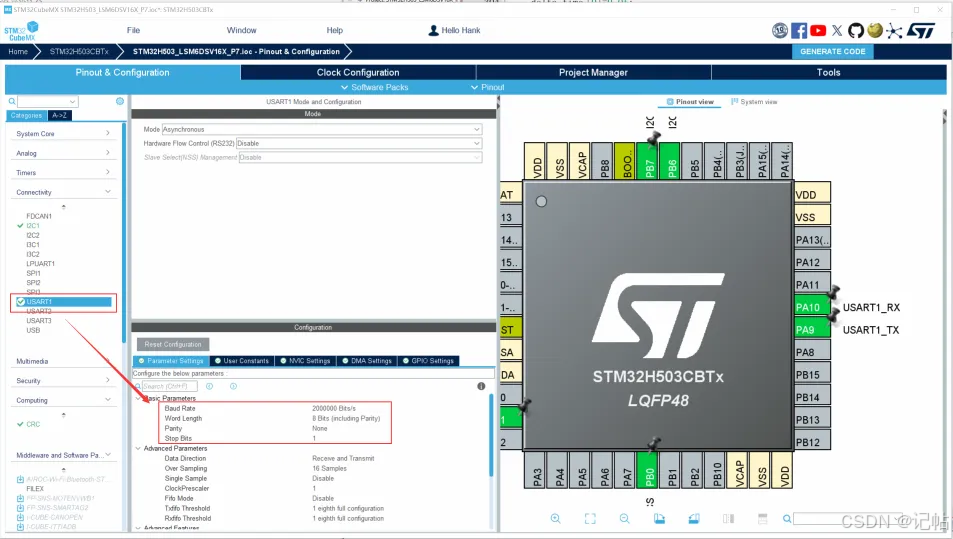953x539 pixels.
Task: Click the user icon beside Hello Hank
Action: [x=433, y=30]
